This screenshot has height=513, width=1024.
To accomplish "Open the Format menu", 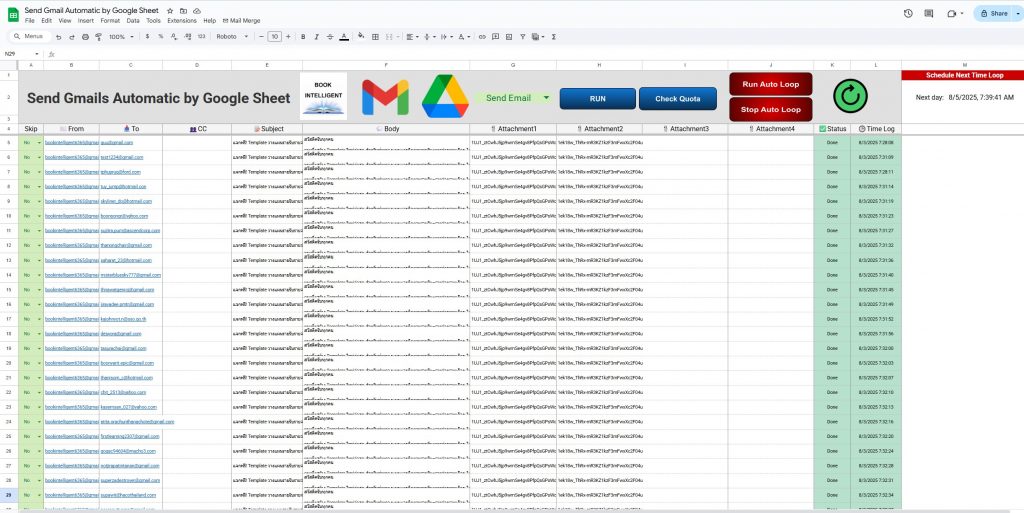I will (x=110, y=21).
